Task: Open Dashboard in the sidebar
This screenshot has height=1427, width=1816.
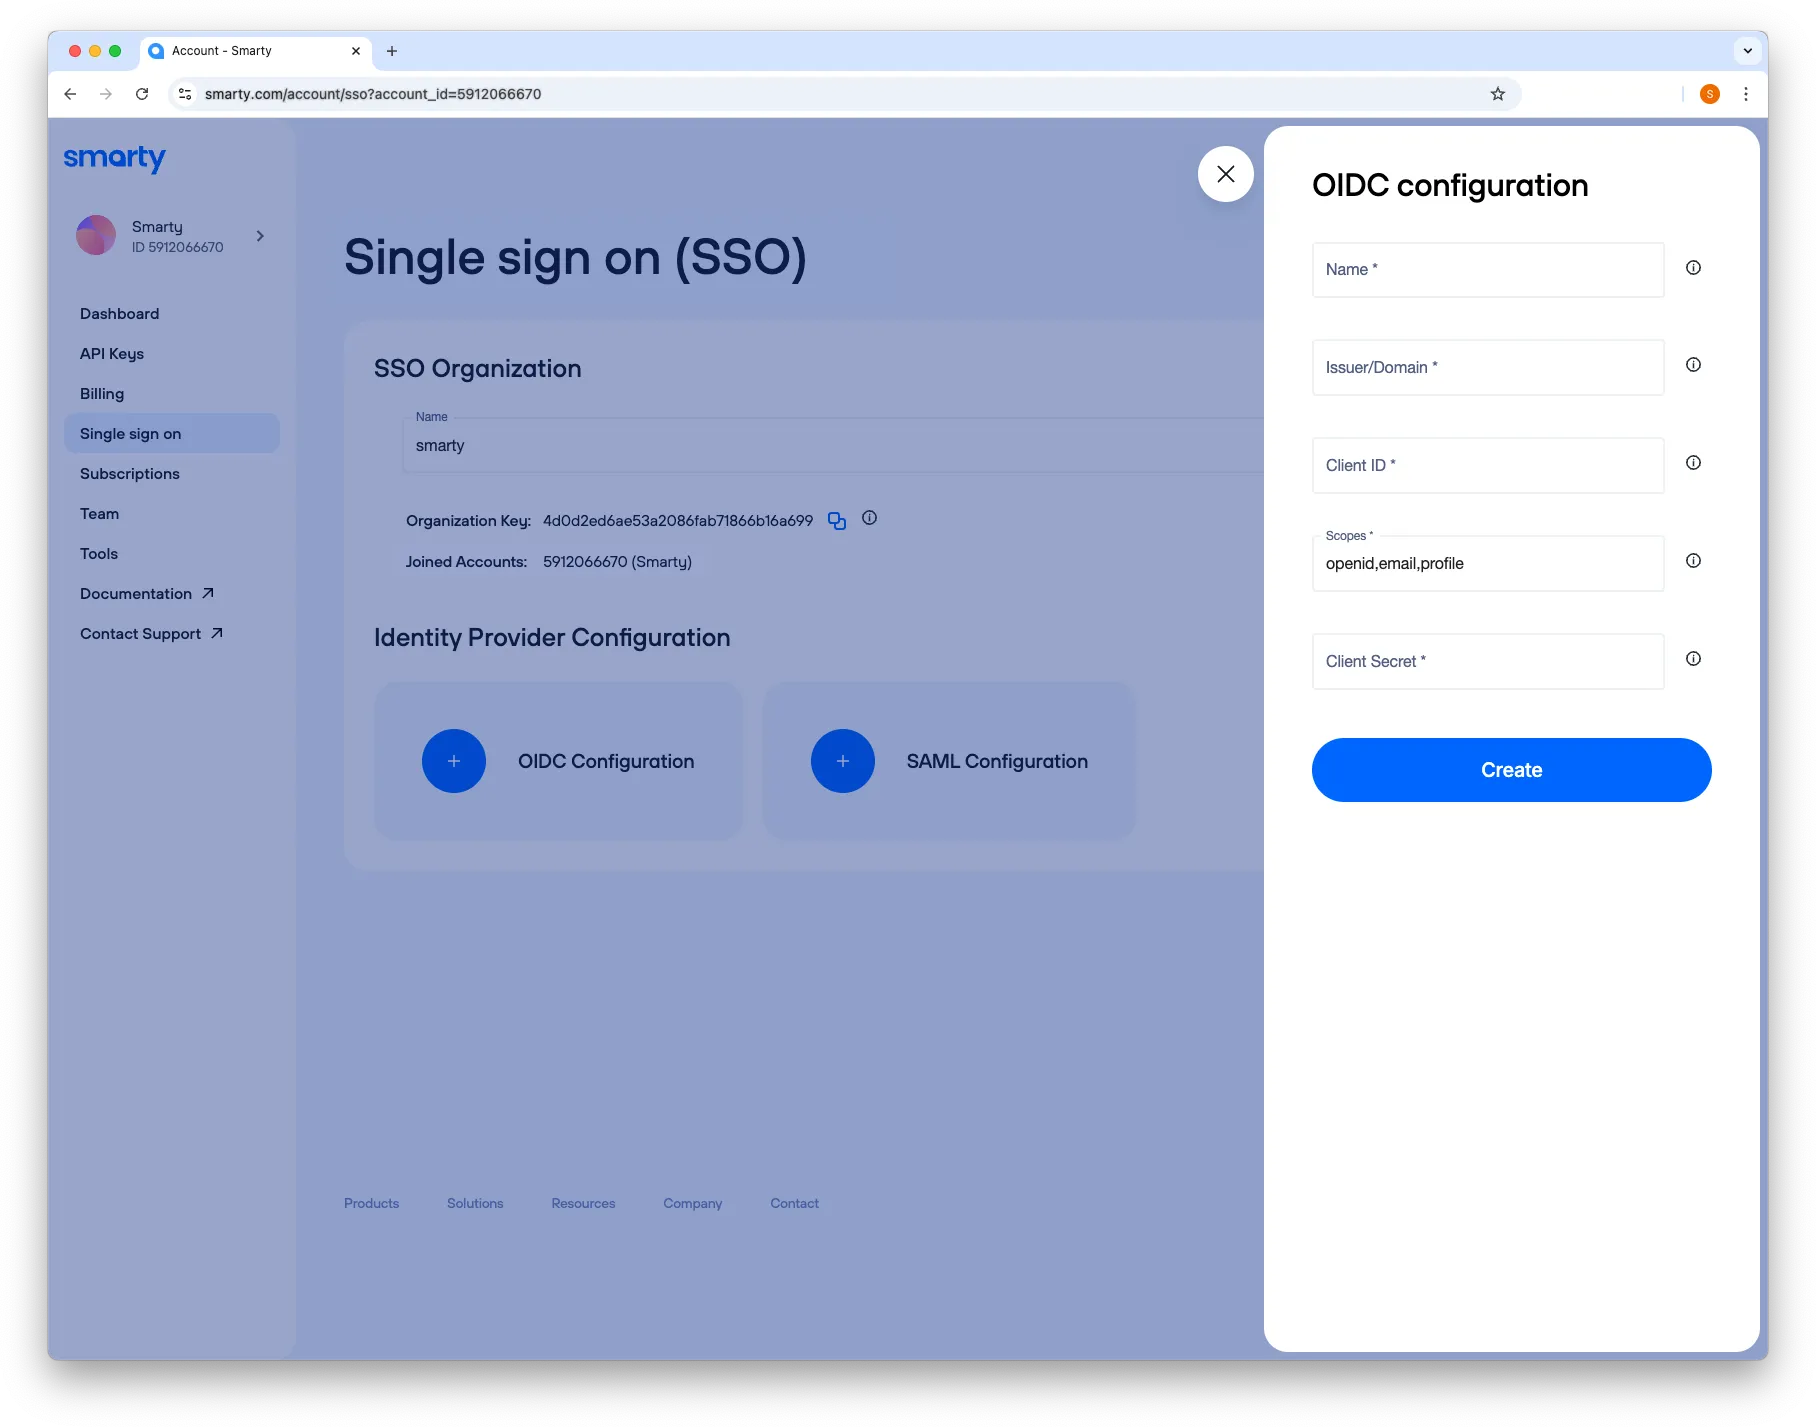Action: pyautogui.click(x=120, y=314)
